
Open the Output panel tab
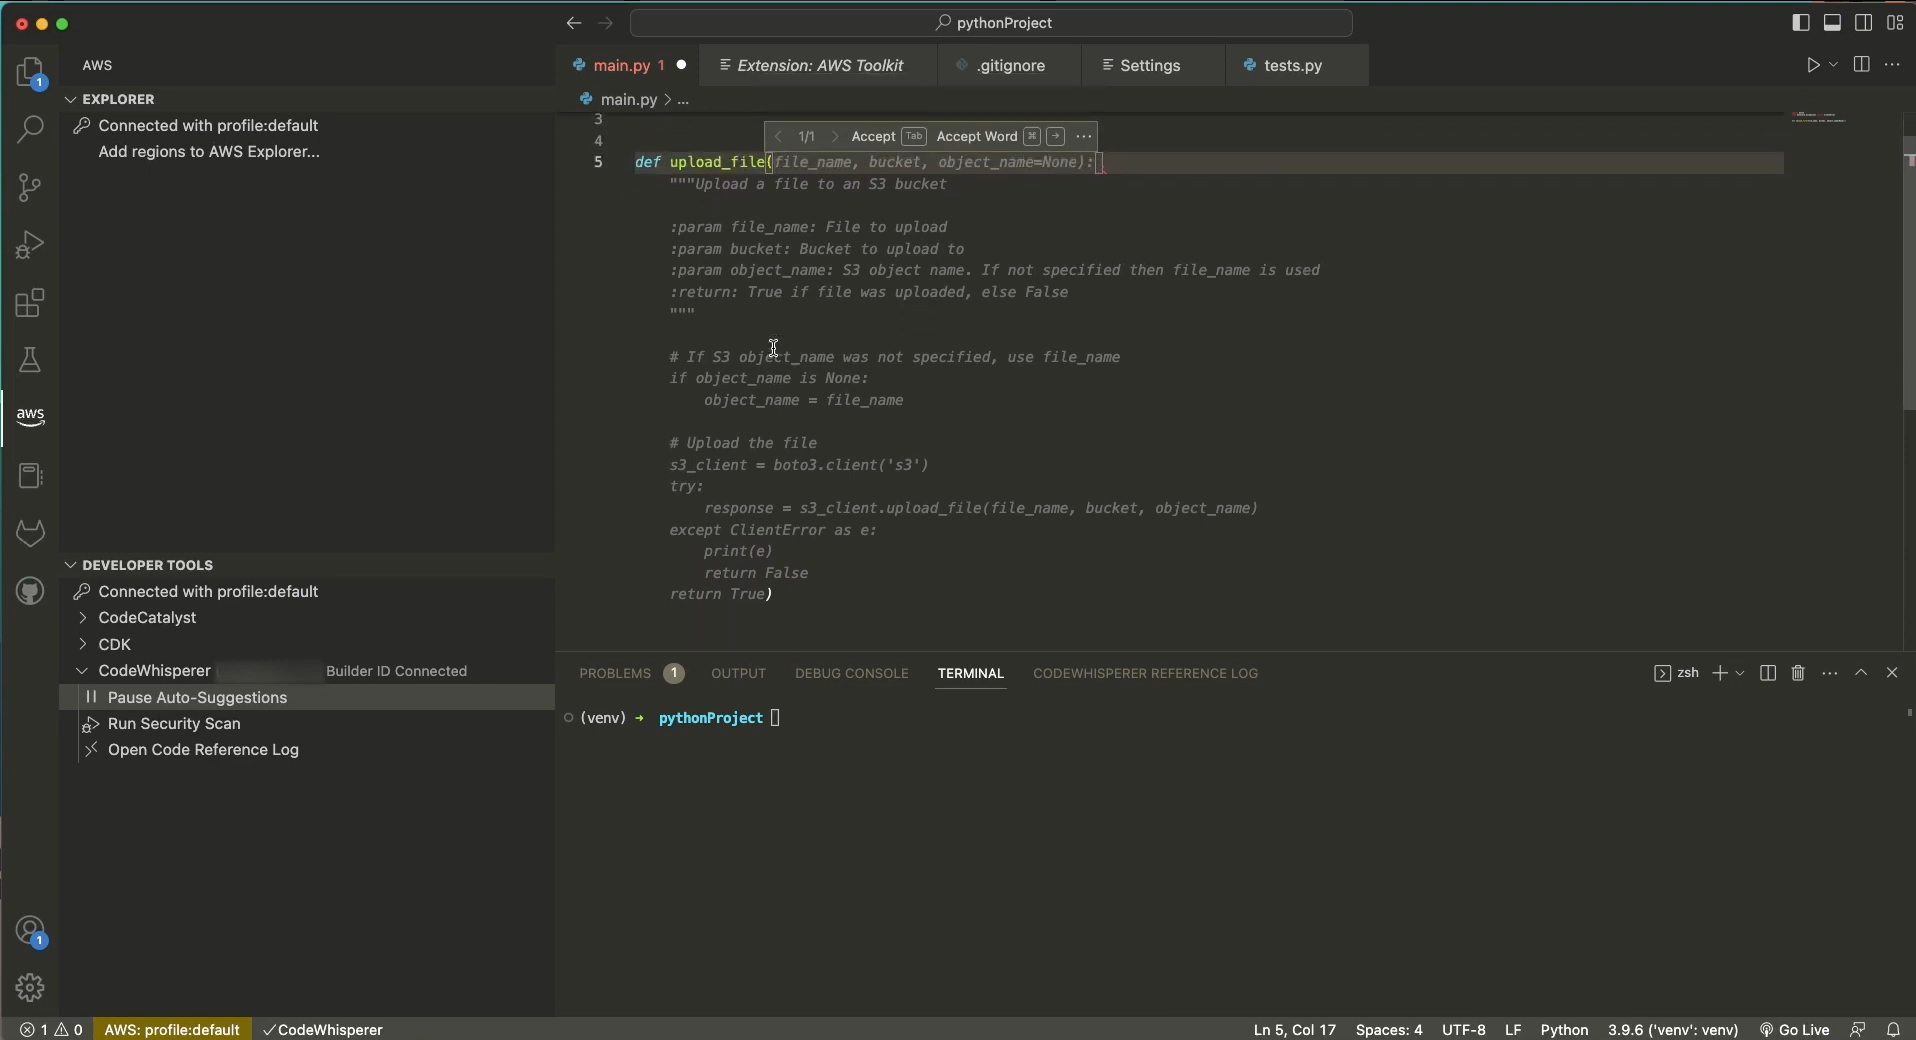pyautogui.click(x=739, y=674)
